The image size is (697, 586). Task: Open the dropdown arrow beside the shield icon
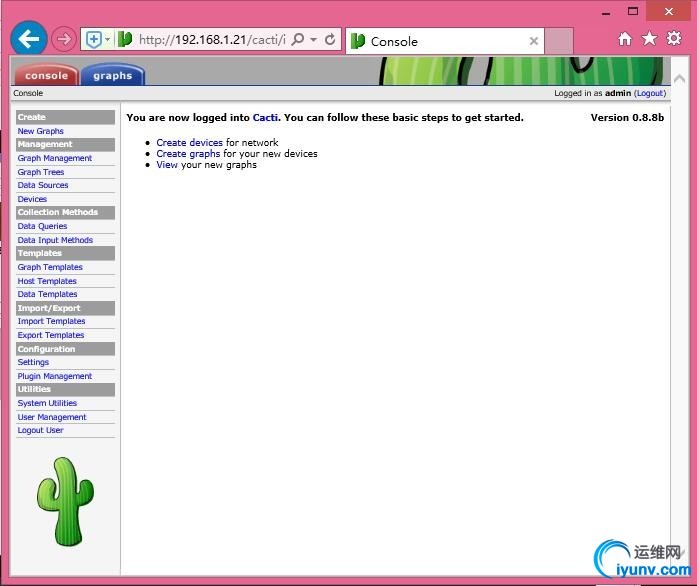click(x=108, y=40)
